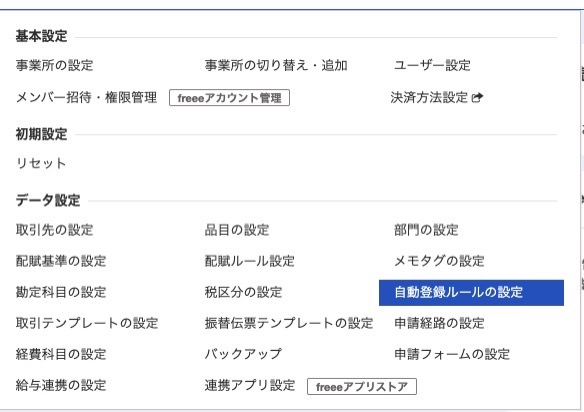Open 品目の設定
Image resolution: width=584 pixels, height=412 pixels.
tap(237, 230)
